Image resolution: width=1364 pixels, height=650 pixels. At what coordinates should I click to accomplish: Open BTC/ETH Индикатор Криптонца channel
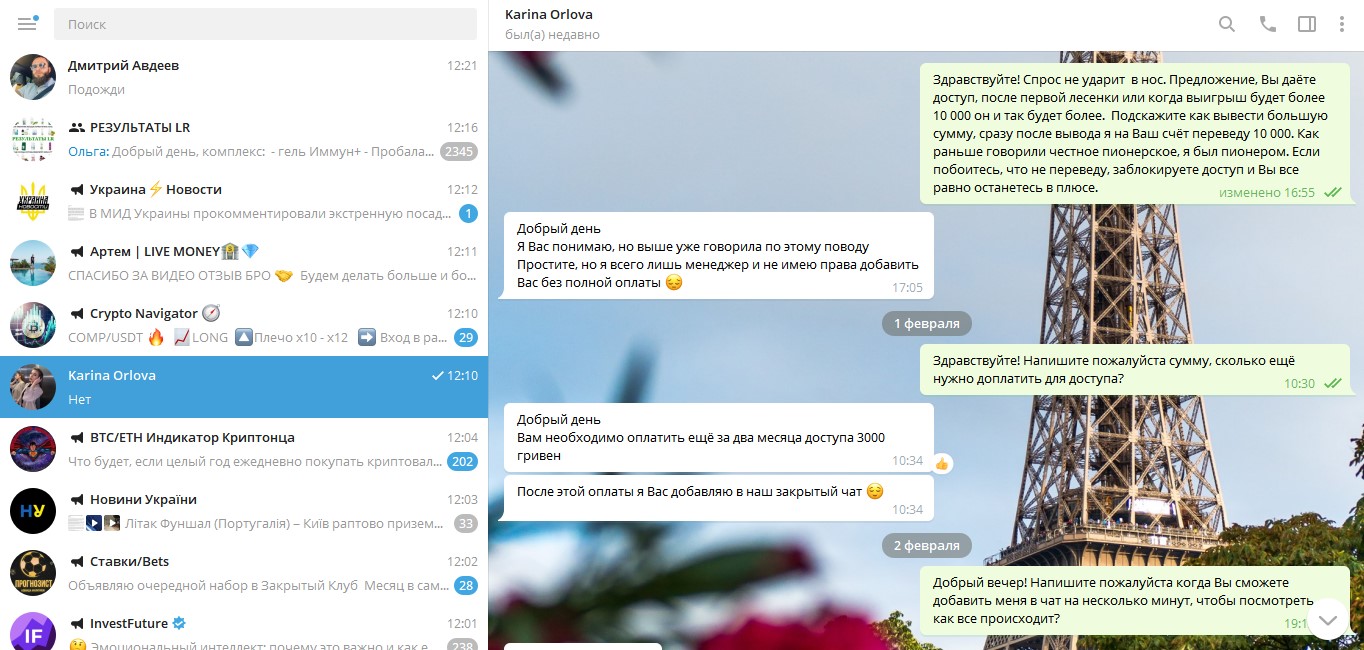244,449
